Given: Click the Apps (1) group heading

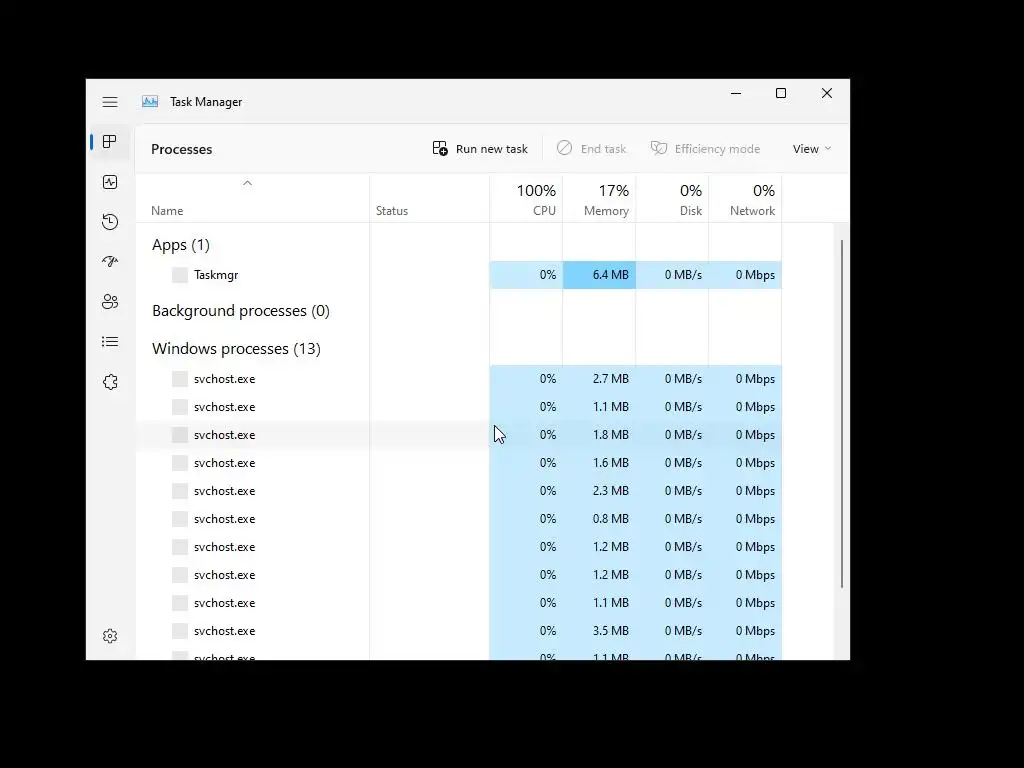Looking at the screenshot, I should tap(181, 245).
